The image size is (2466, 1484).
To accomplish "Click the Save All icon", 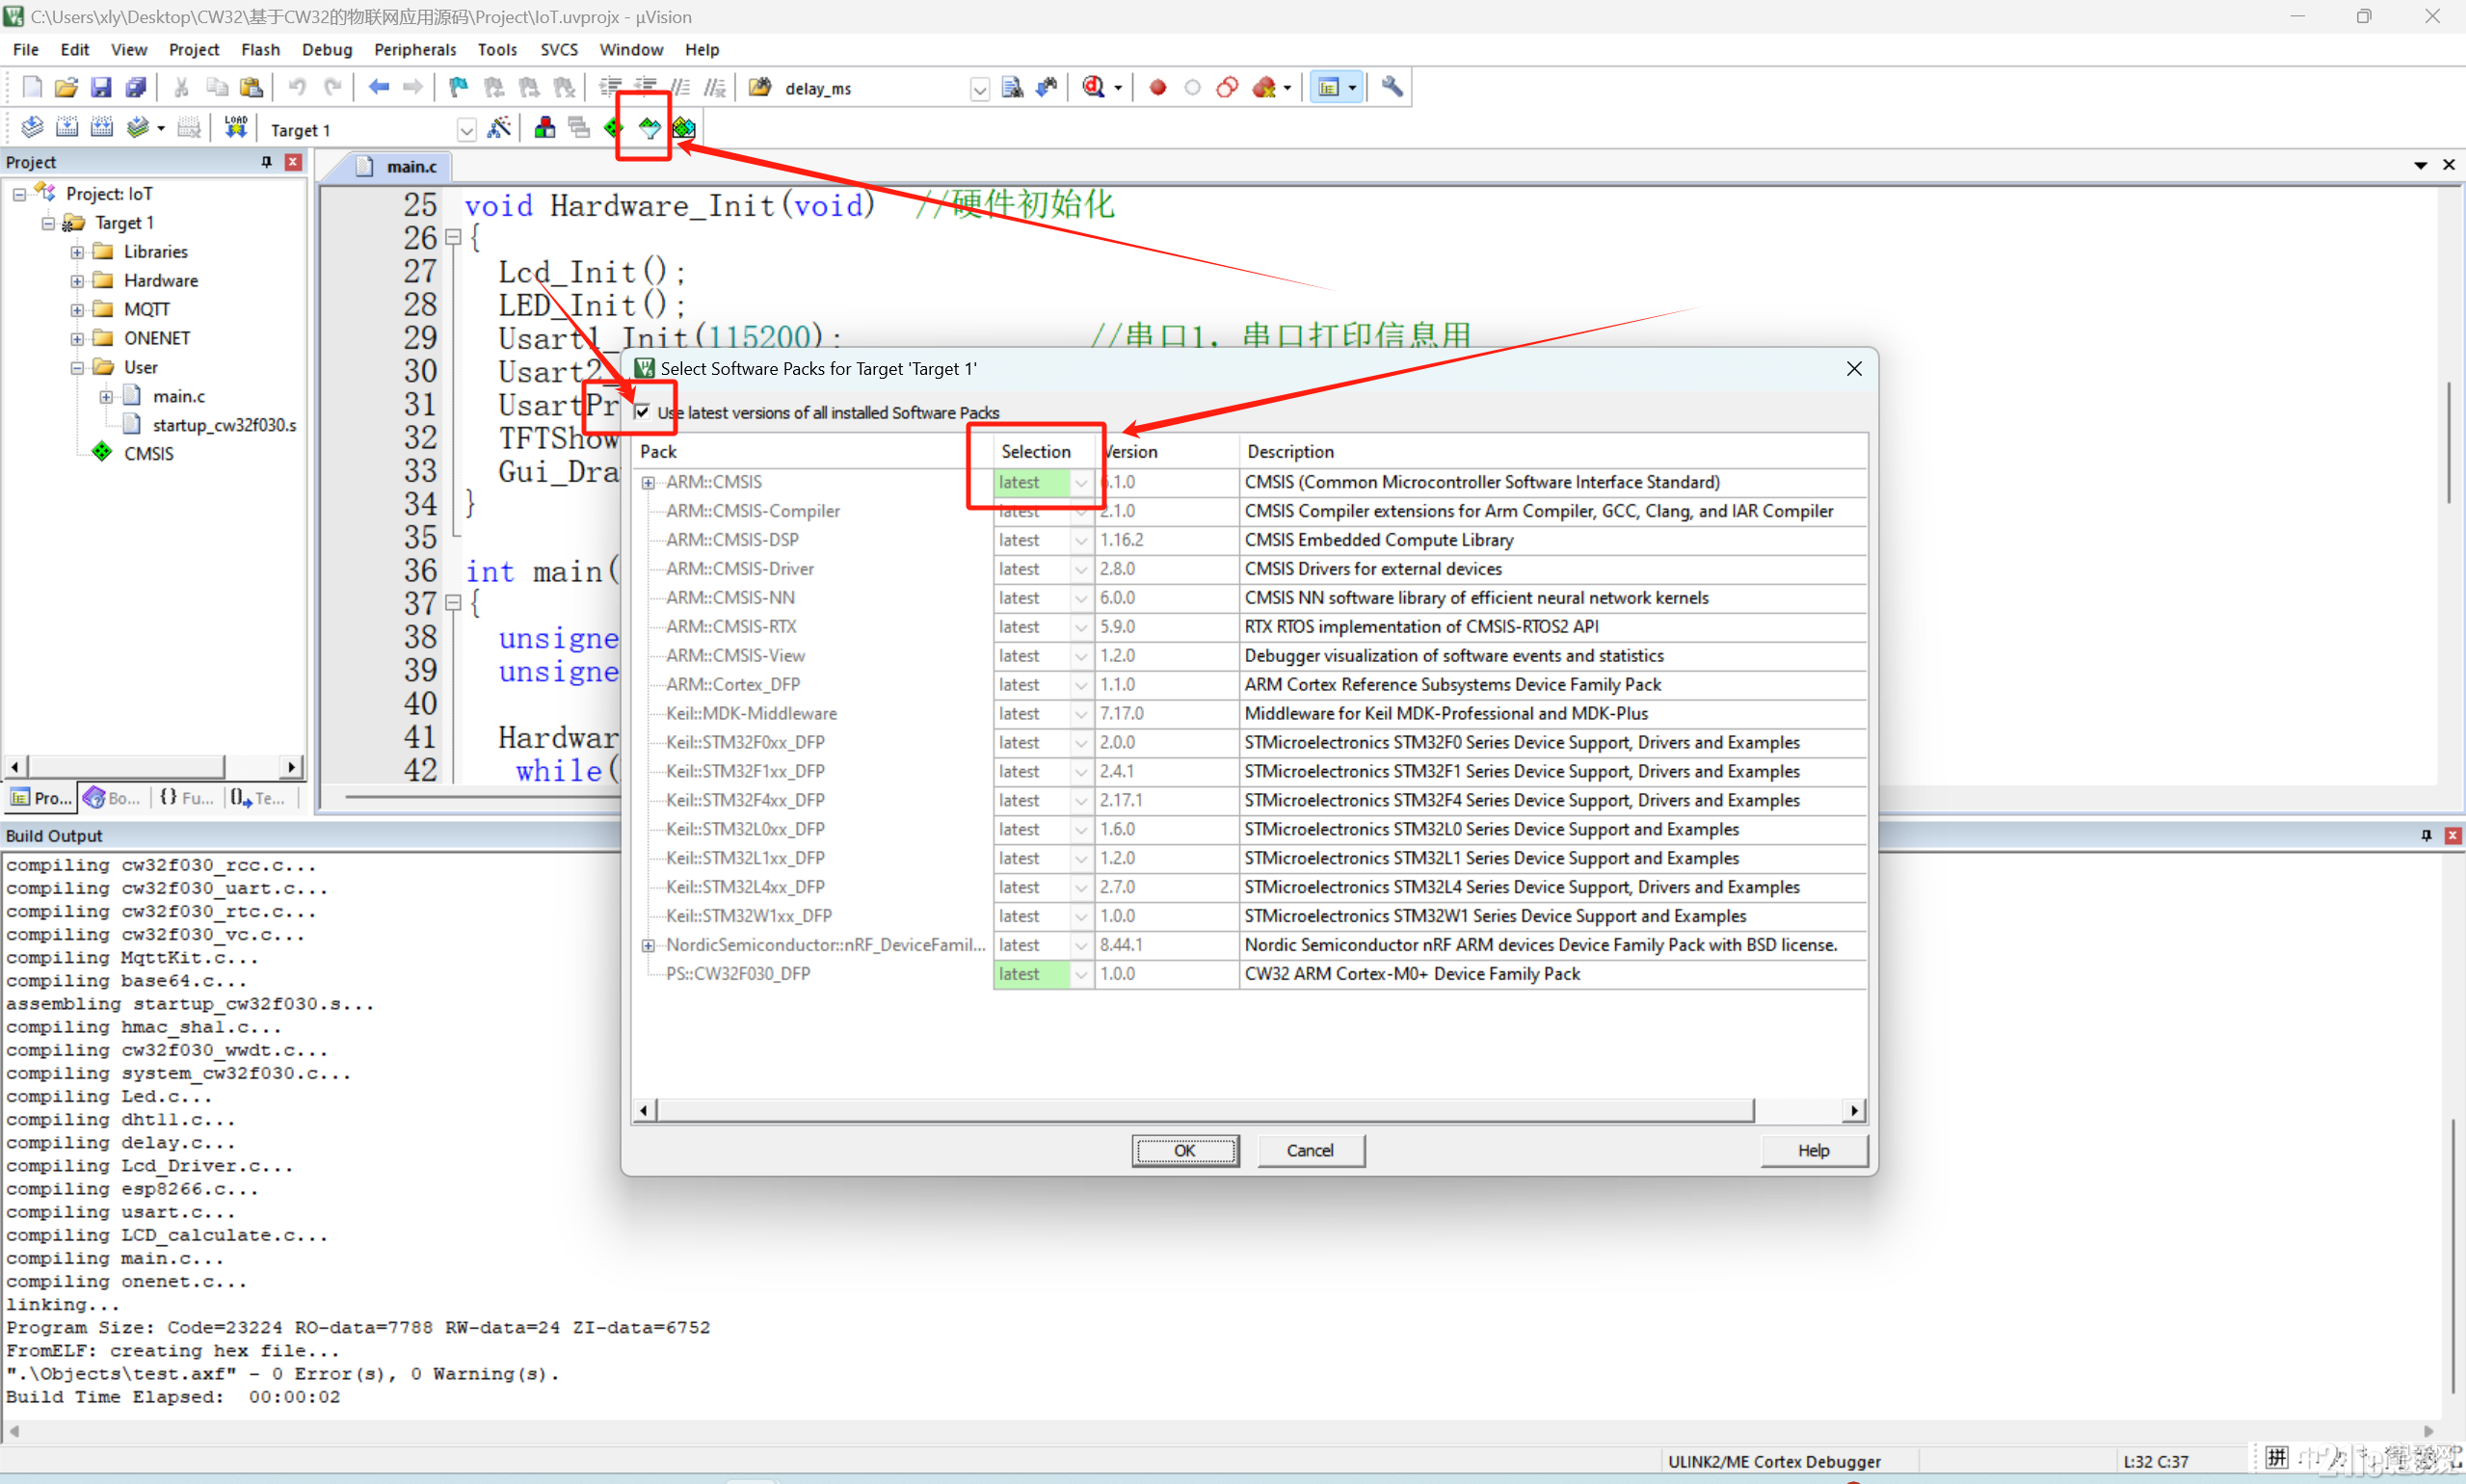I will point(136,88).
